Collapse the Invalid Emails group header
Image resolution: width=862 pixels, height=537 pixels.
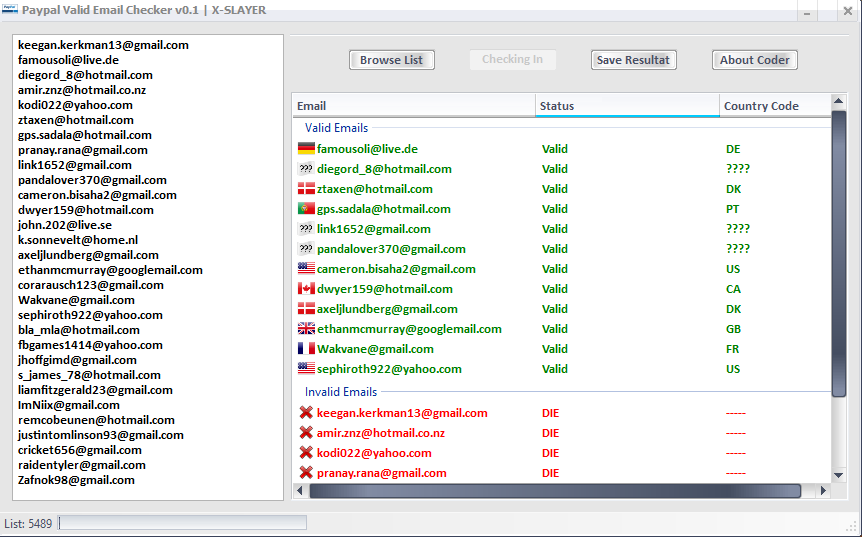click(341, 392)
